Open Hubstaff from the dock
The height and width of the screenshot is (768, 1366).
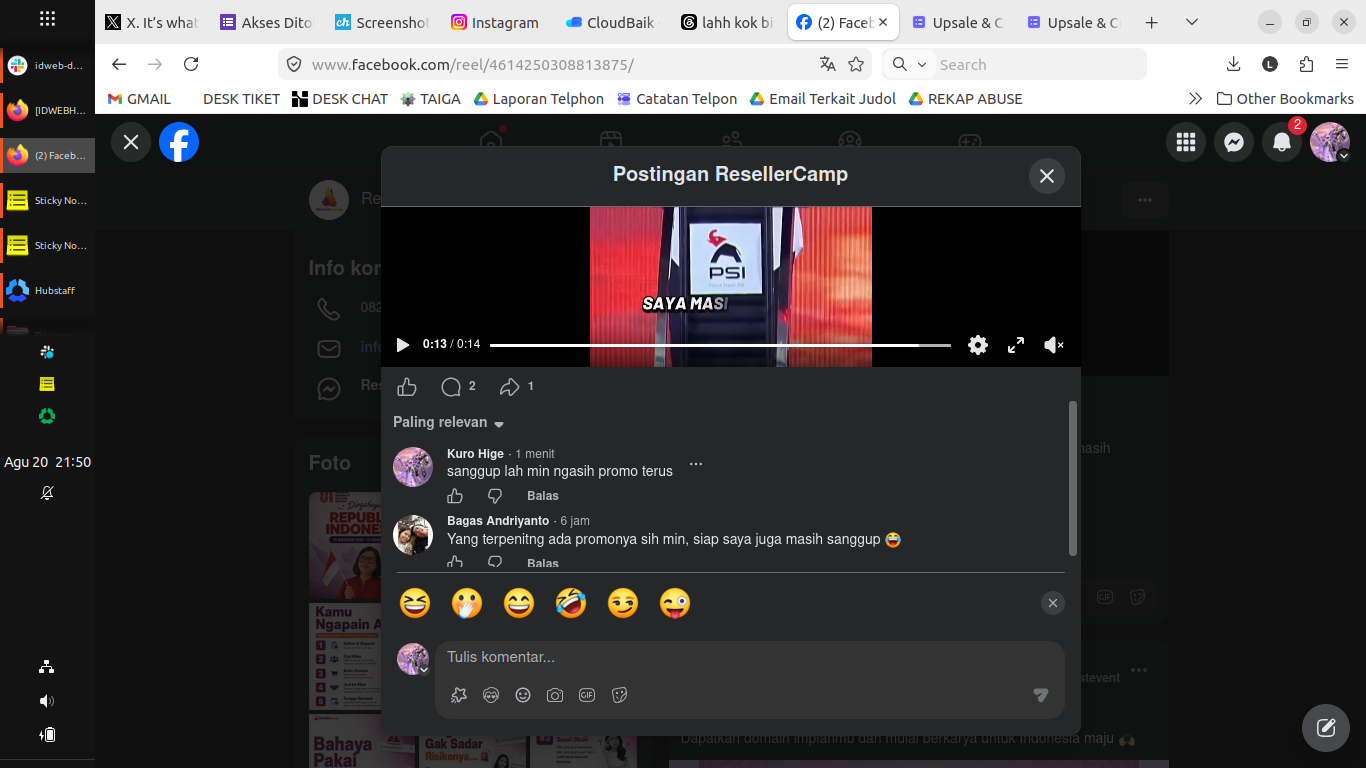tap(48, 291)
